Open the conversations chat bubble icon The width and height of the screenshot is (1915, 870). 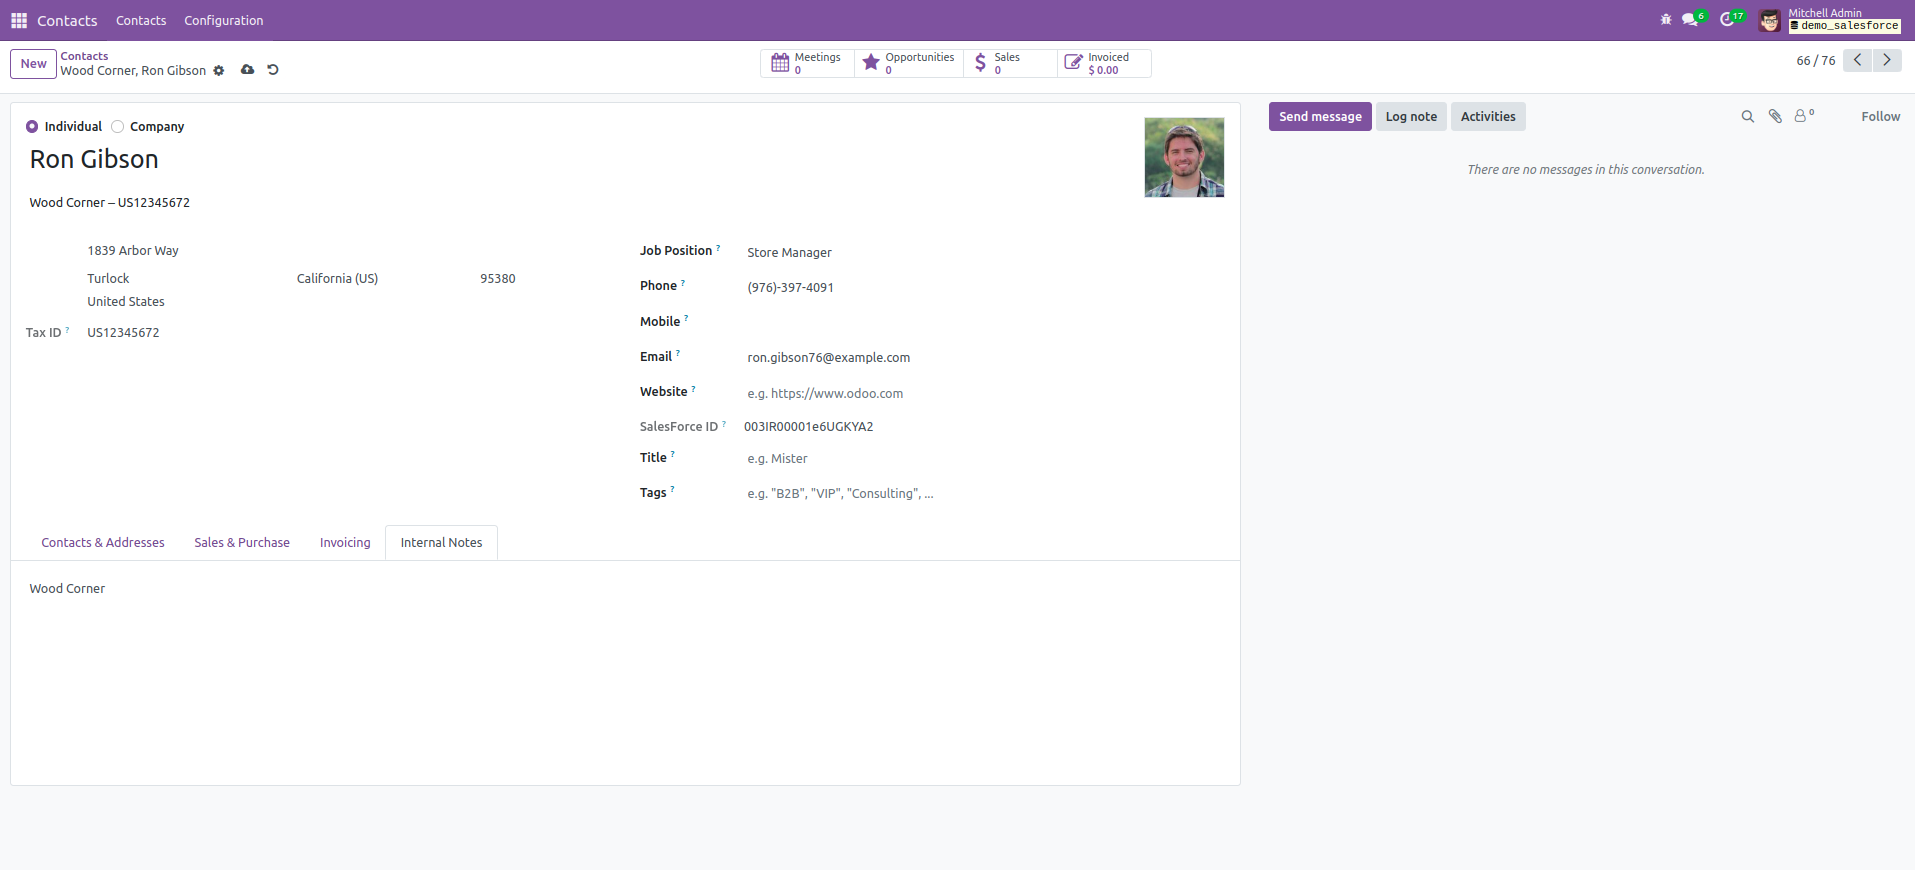(x=1690, y=20)
